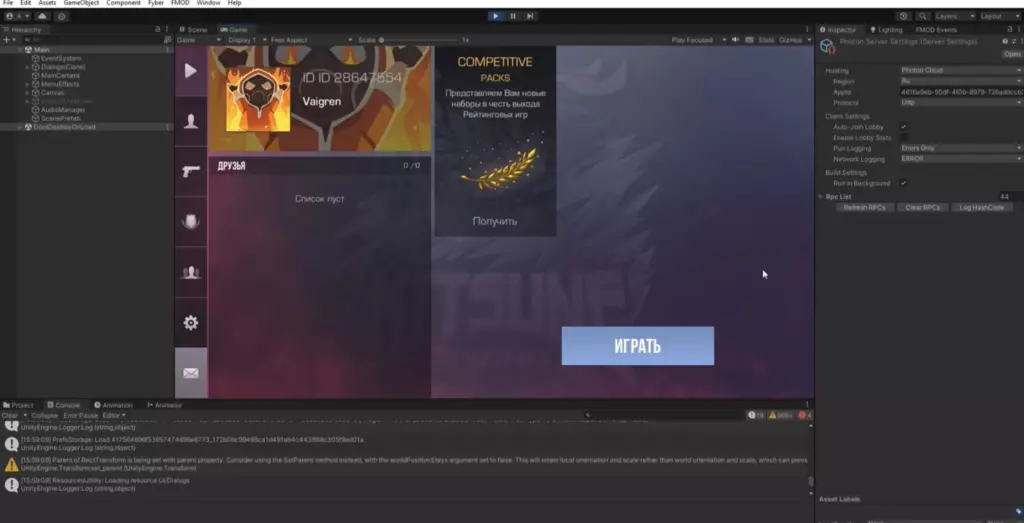
Task: Click the Inspector panel lock icon
Action: 1010,29
